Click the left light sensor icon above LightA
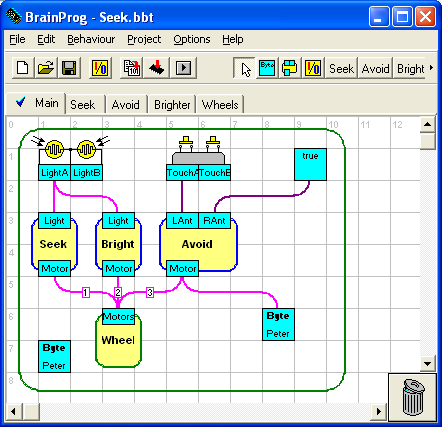Image resolution: width=442 pixels, height=427 pixels. tap(54, 149)
